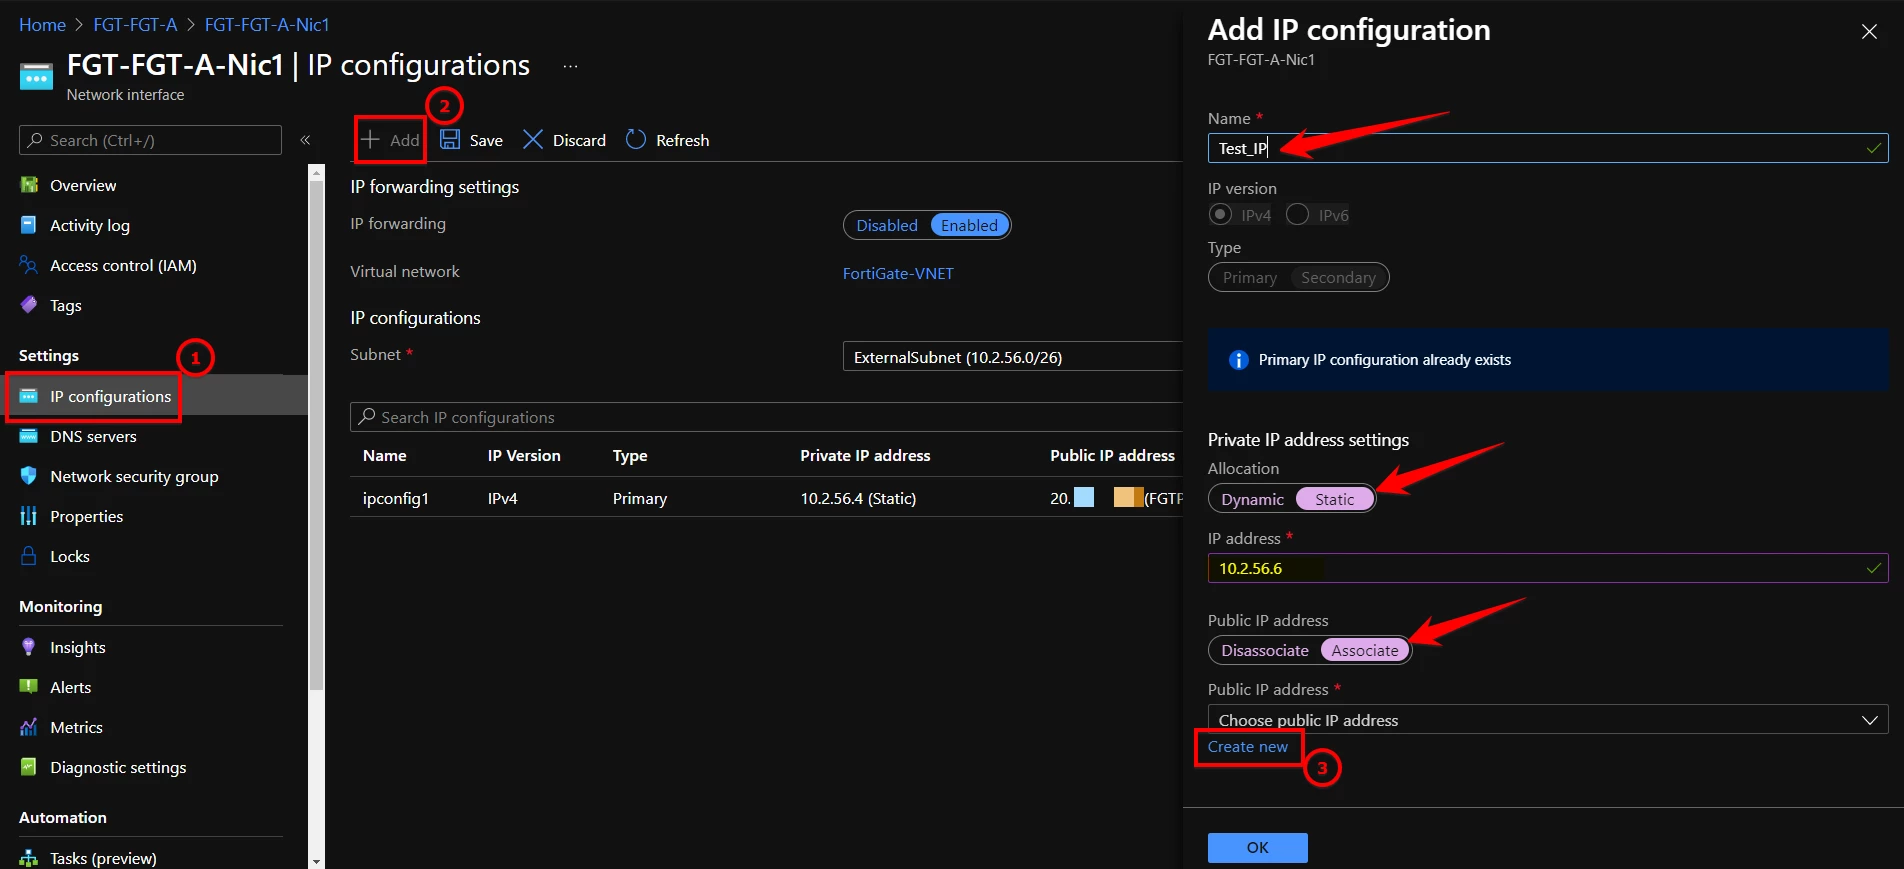1904x869 pixels.
Task: Select Associate public IP option
Action: point(1365,650)
